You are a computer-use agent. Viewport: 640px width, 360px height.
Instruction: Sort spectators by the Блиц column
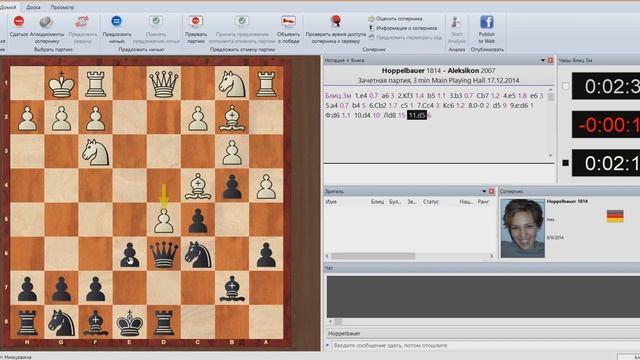pyautogui.click(x=377, y=202)
